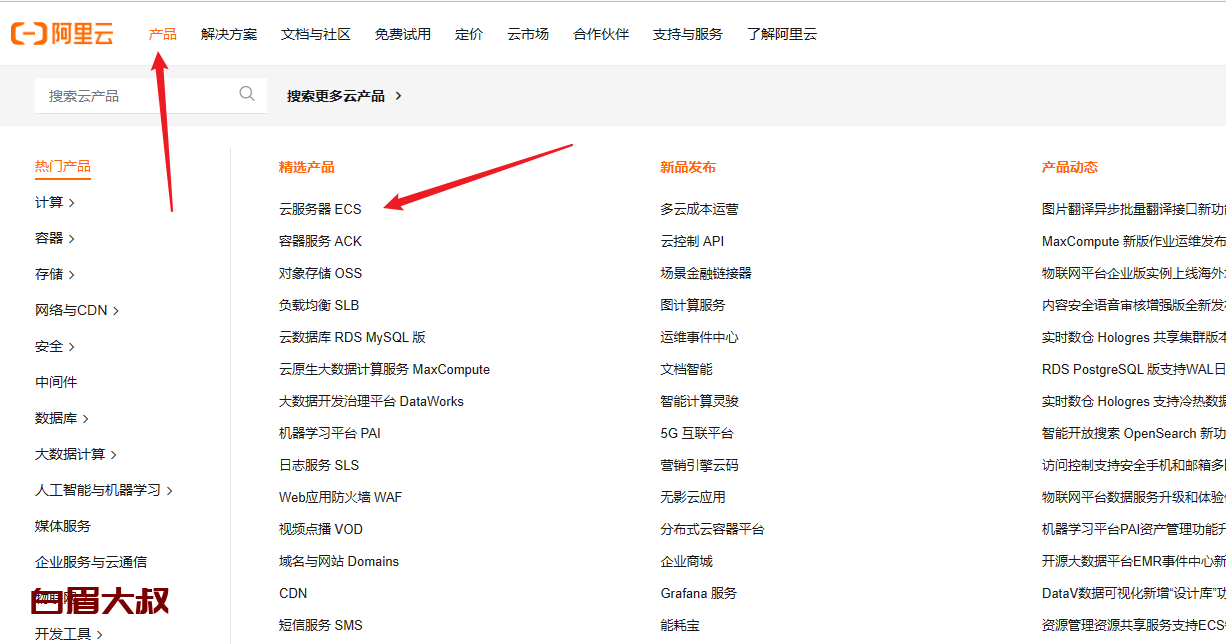
Task: Expand the 网络与CDN category
Action: click(77, 310)
